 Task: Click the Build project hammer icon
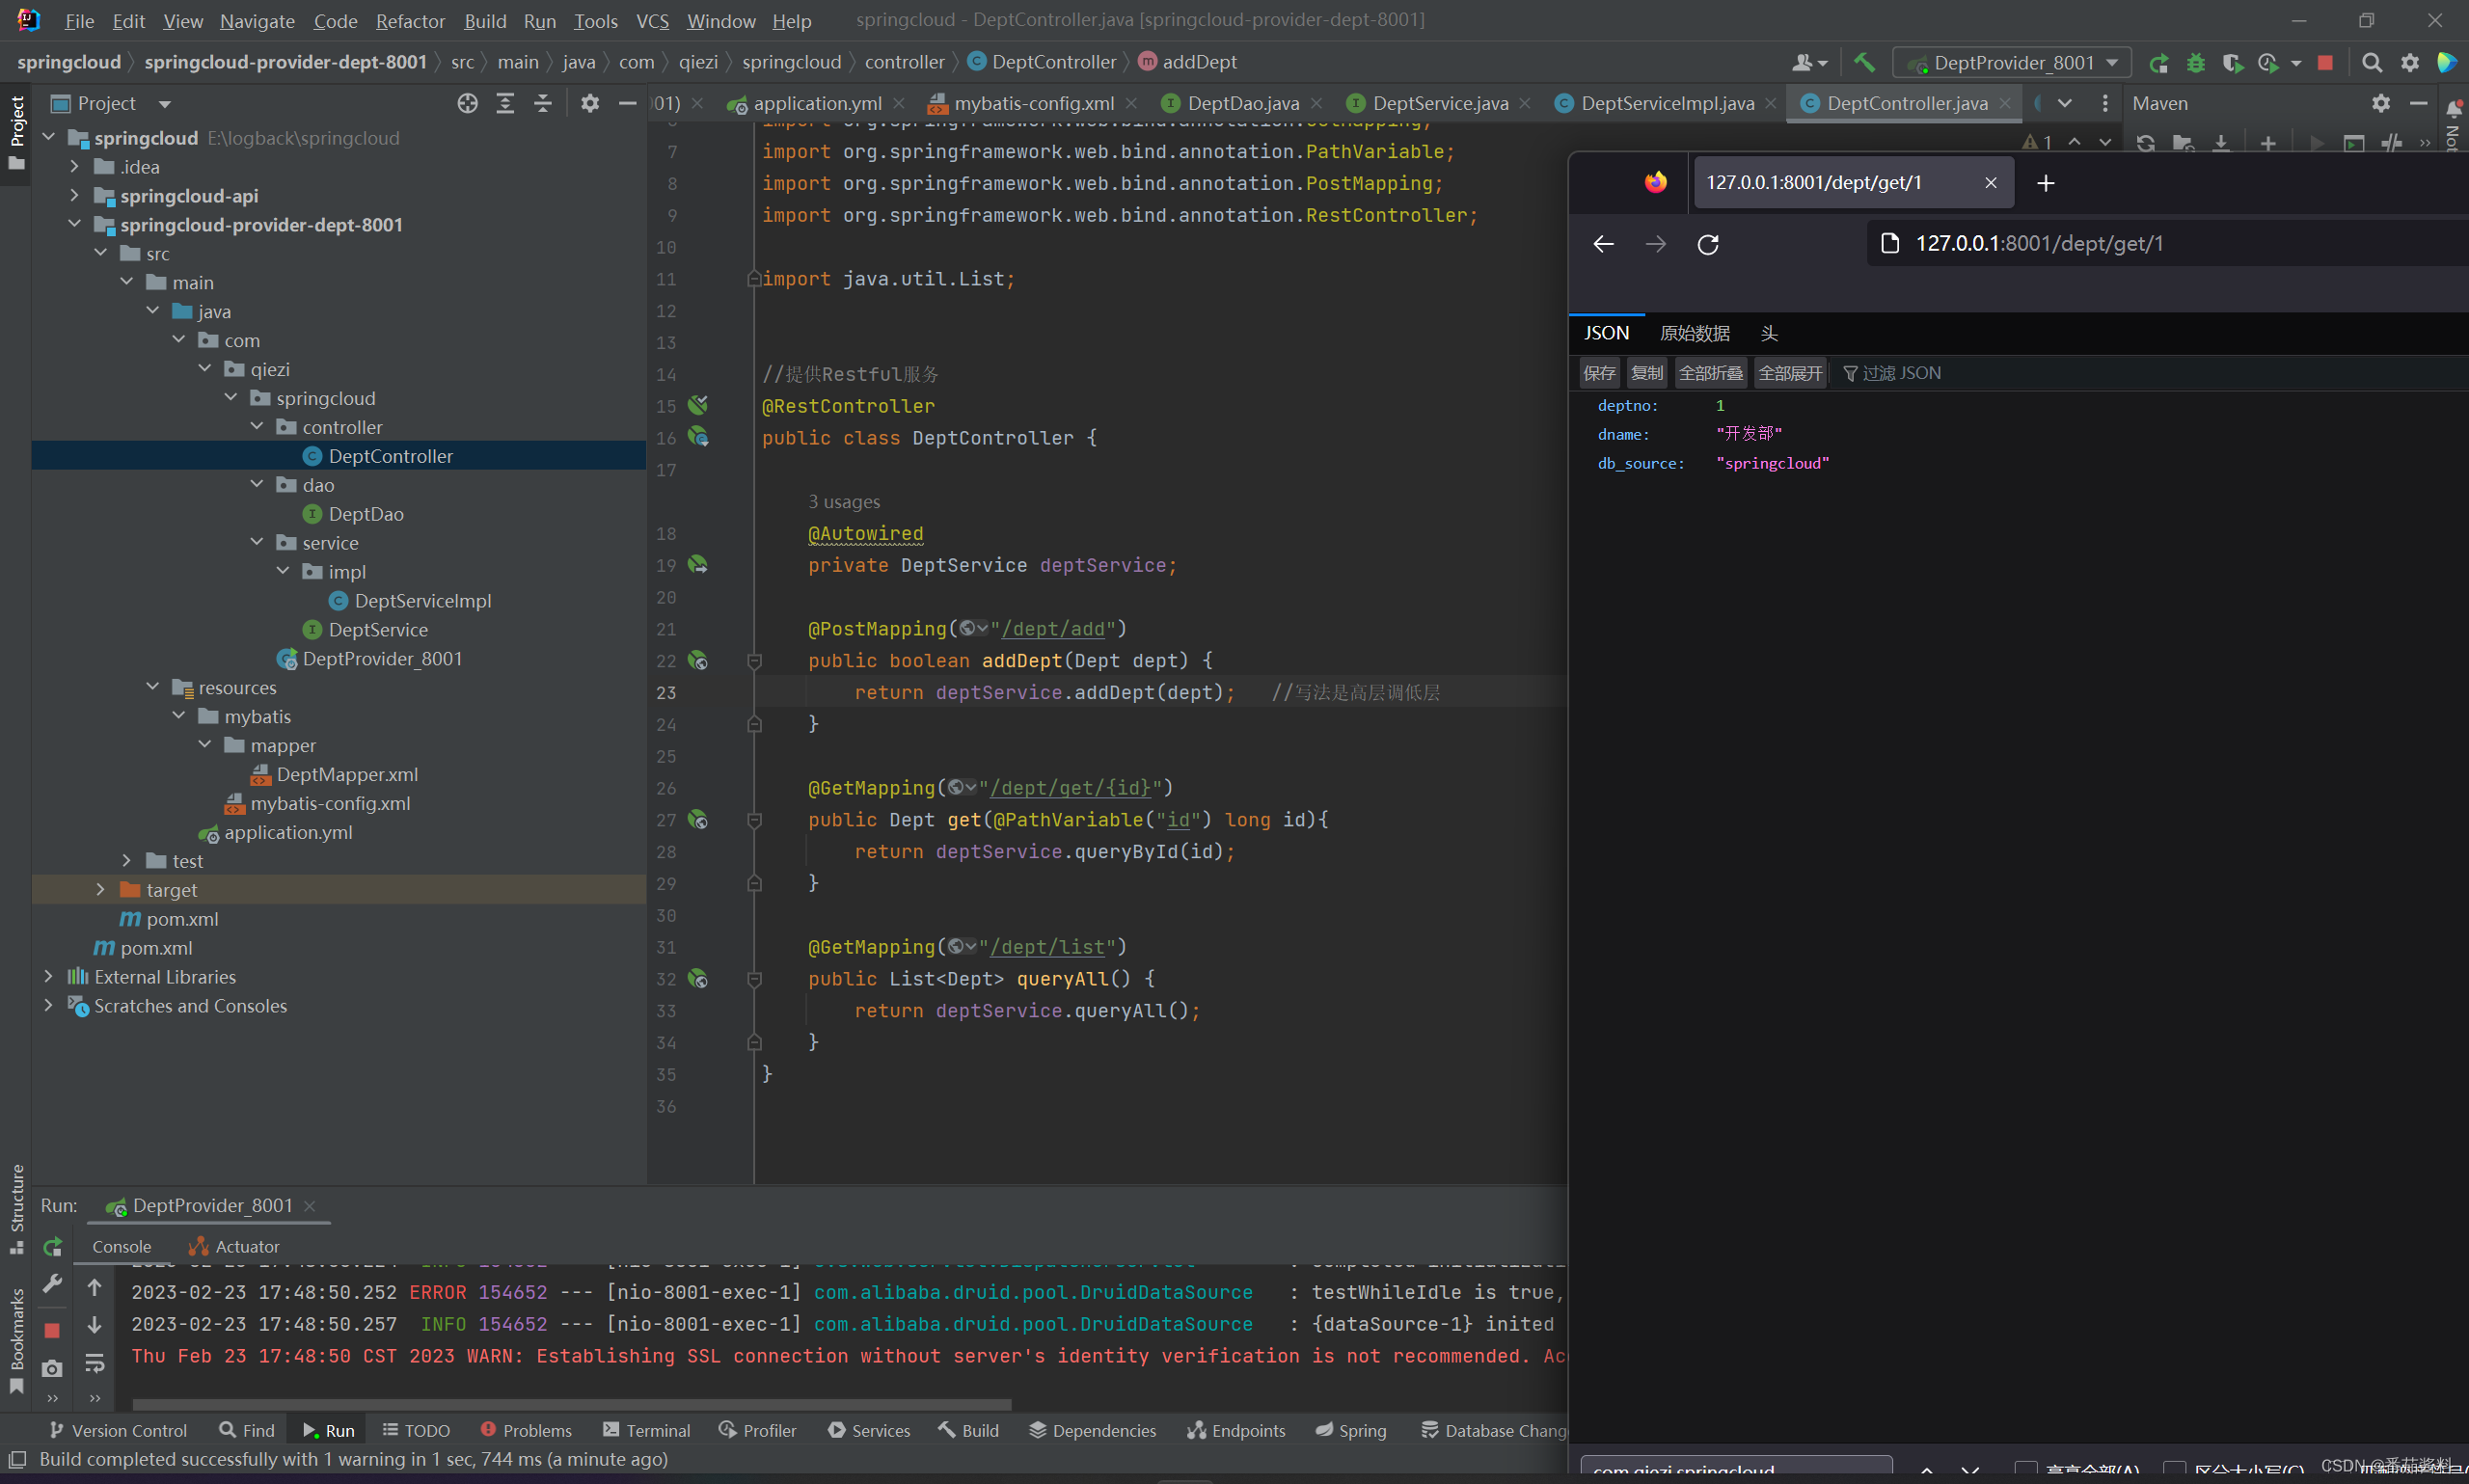point(1864,62)
